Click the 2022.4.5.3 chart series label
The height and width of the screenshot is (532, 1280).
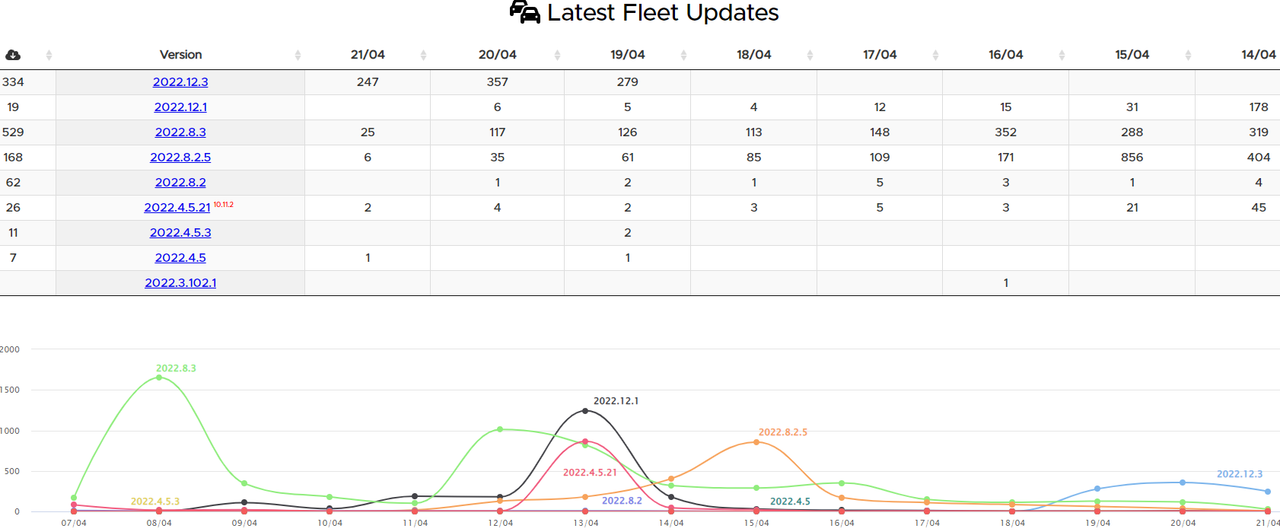tap(155, 501)
